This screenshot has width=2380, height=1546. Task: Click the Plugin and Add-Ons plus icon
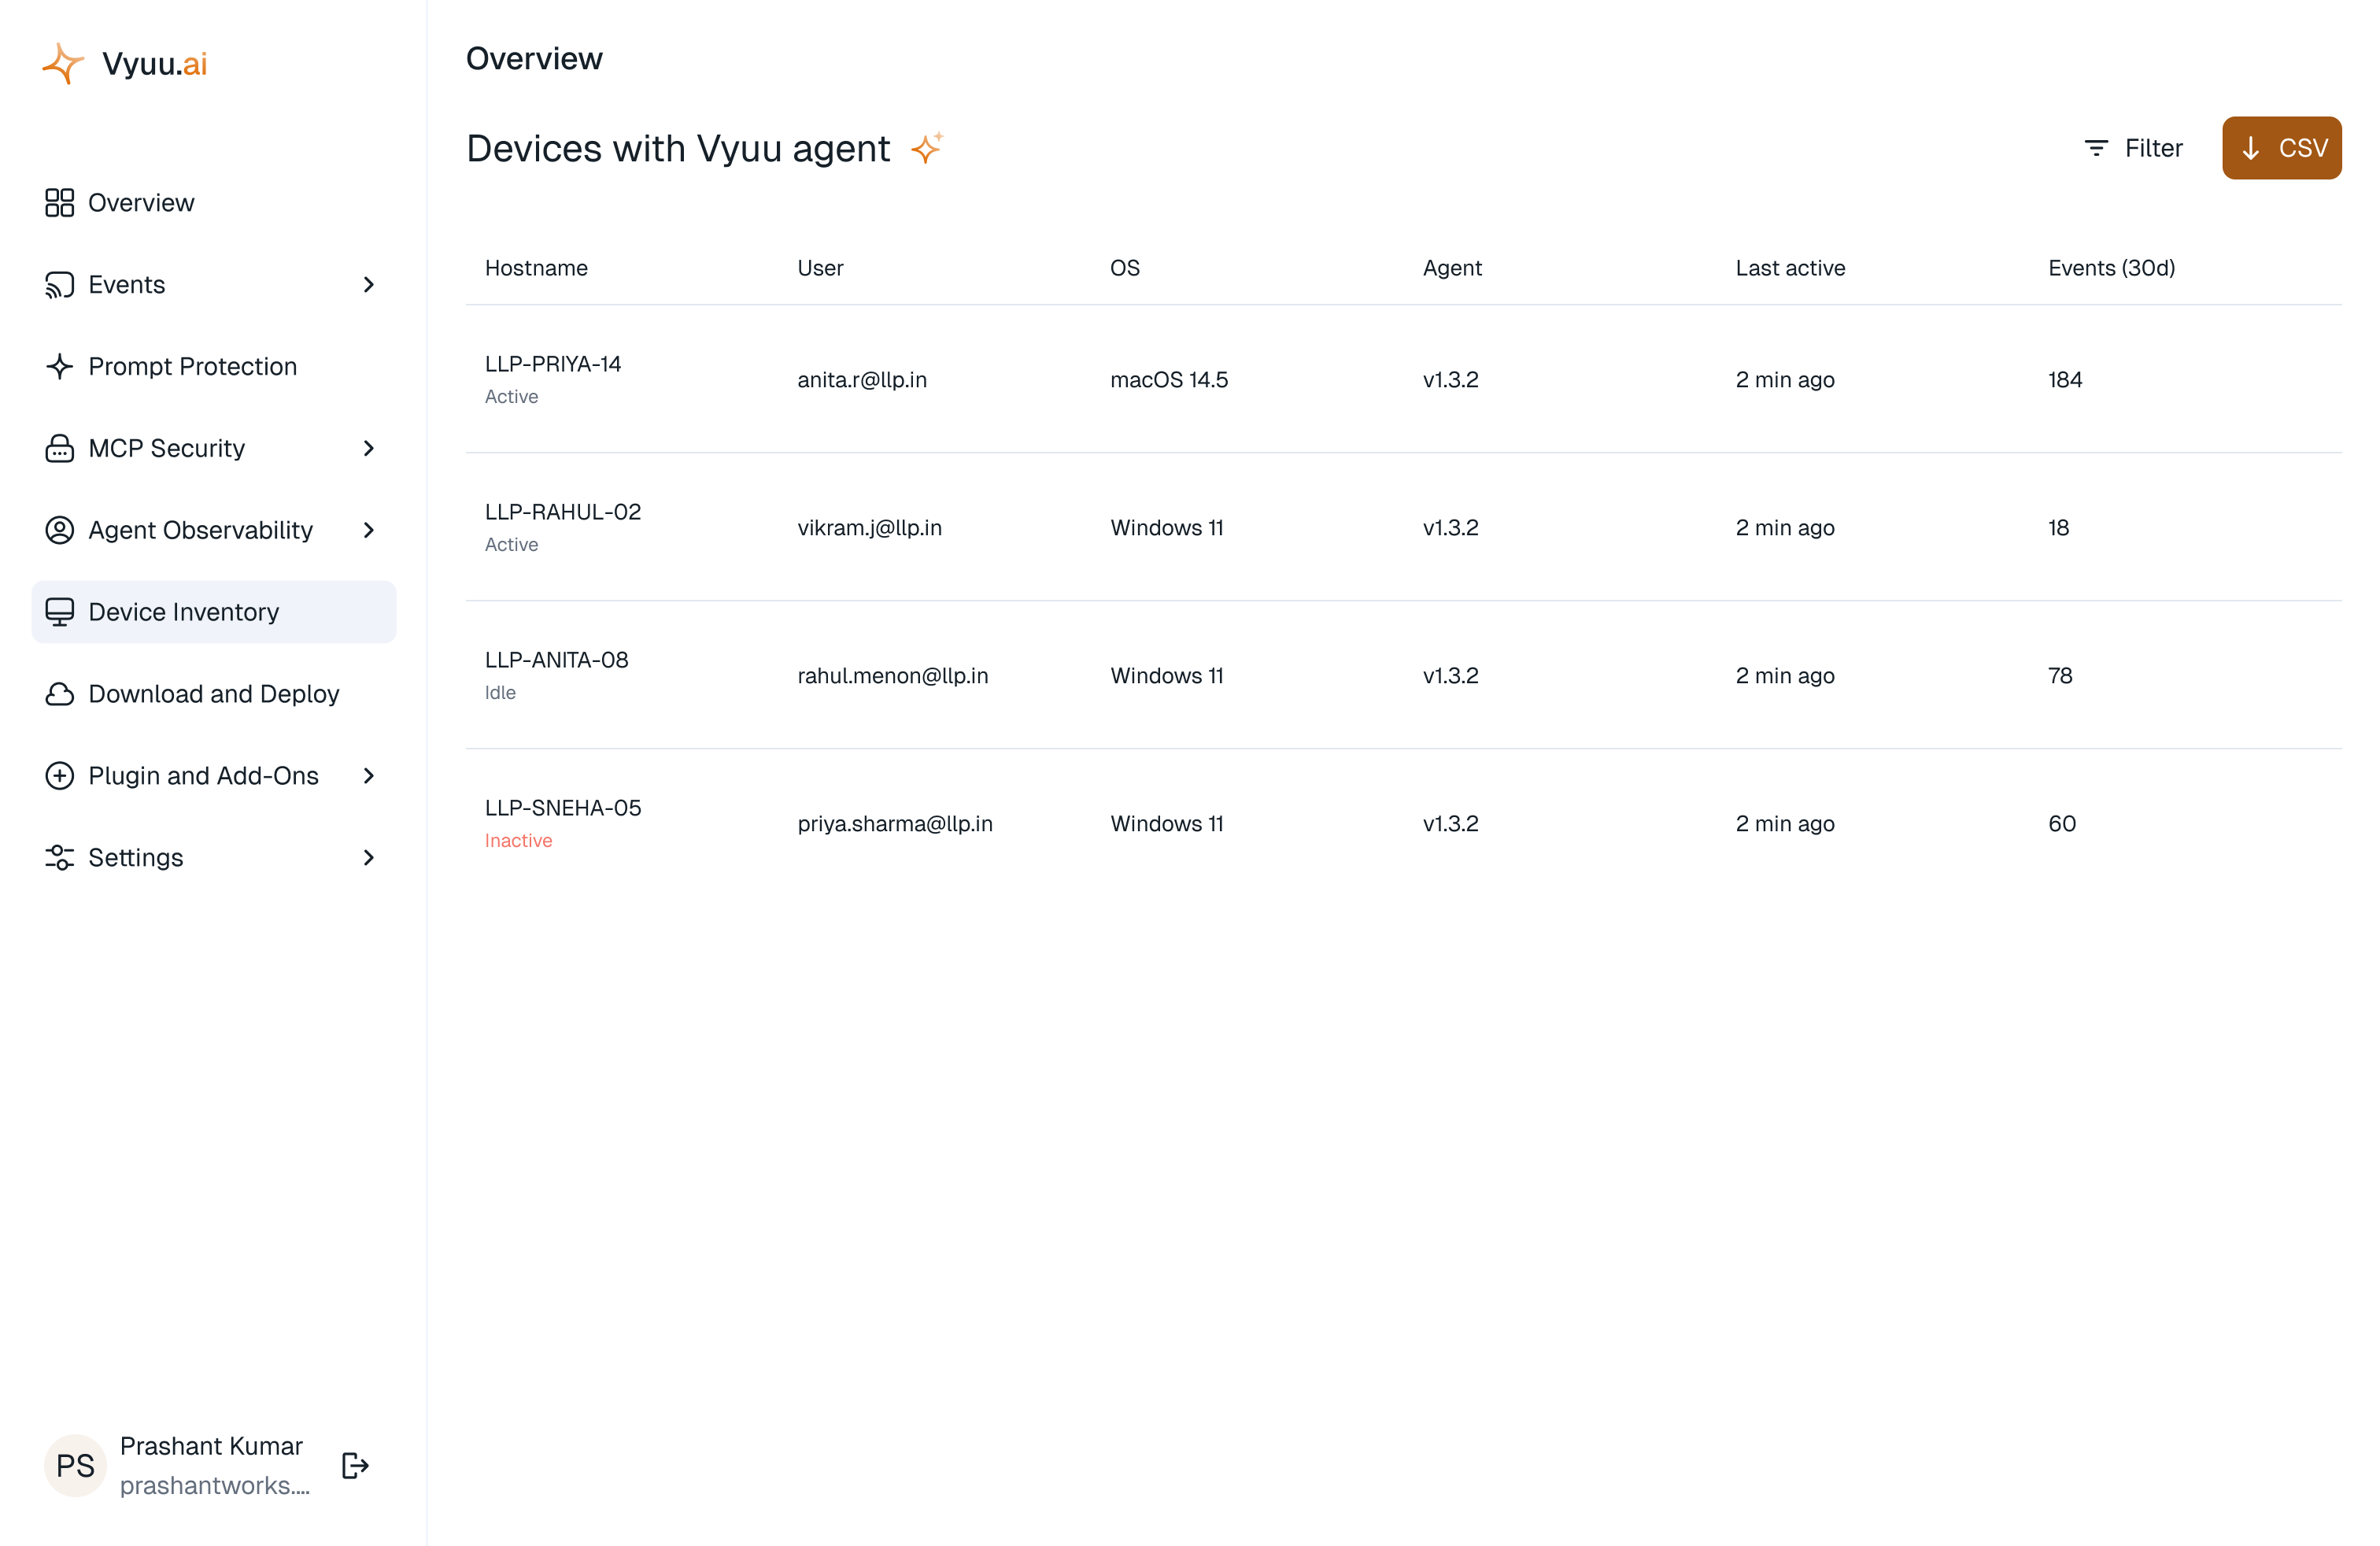pyautogui.click(x=59, y=775)
